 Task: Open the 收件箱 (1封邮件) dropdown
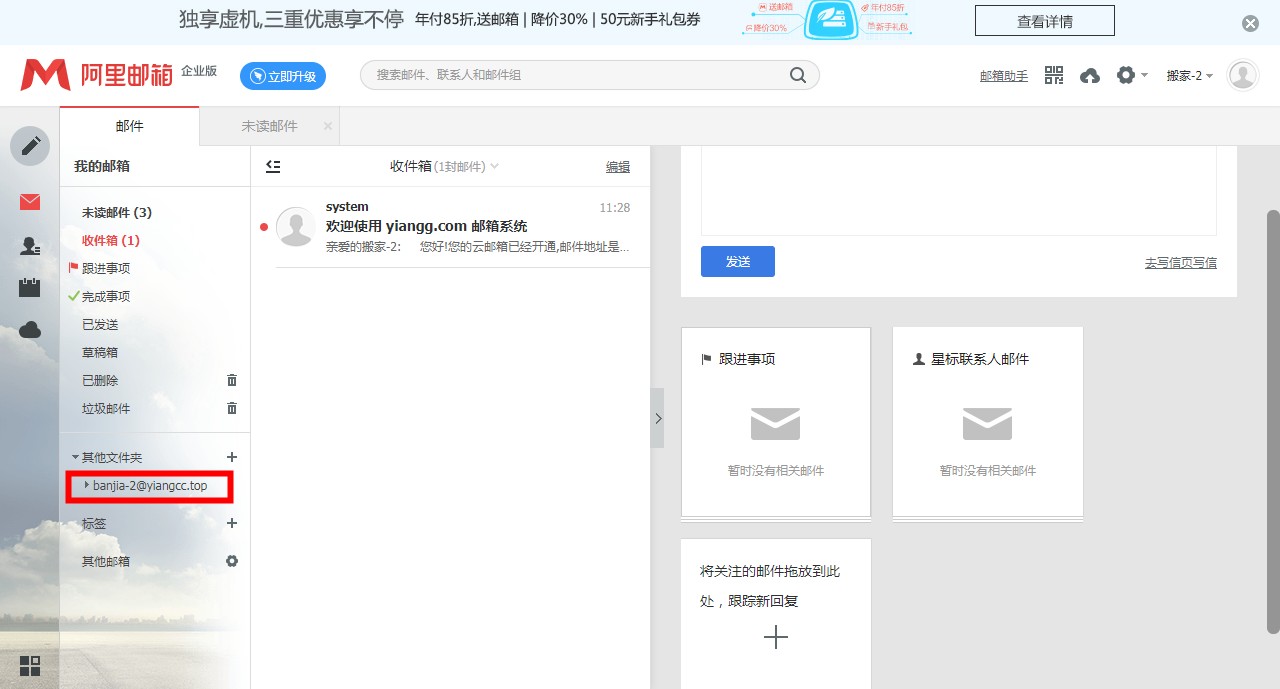tap(445, 167)
